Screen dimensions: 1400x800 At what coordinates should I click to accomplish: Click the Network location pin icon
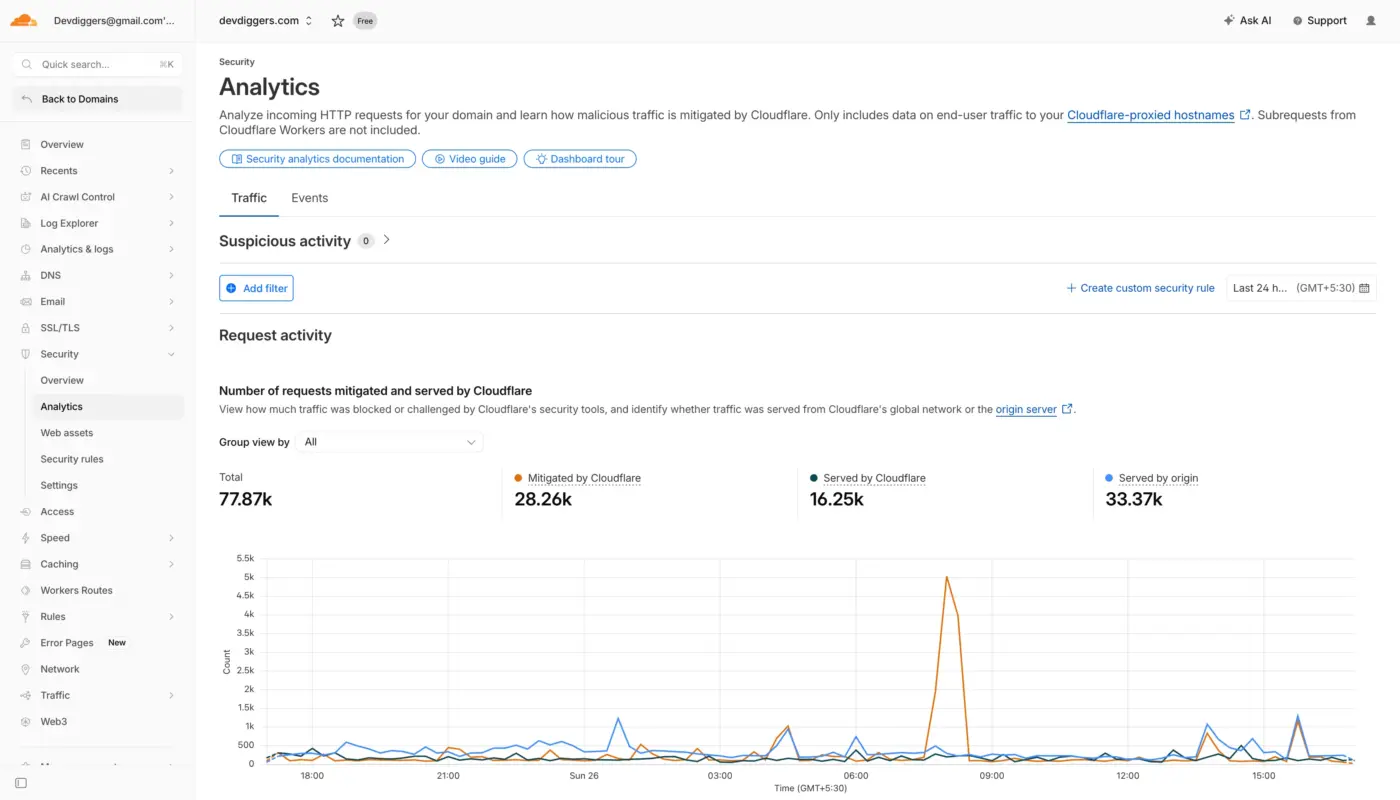[x=26, y=669]
